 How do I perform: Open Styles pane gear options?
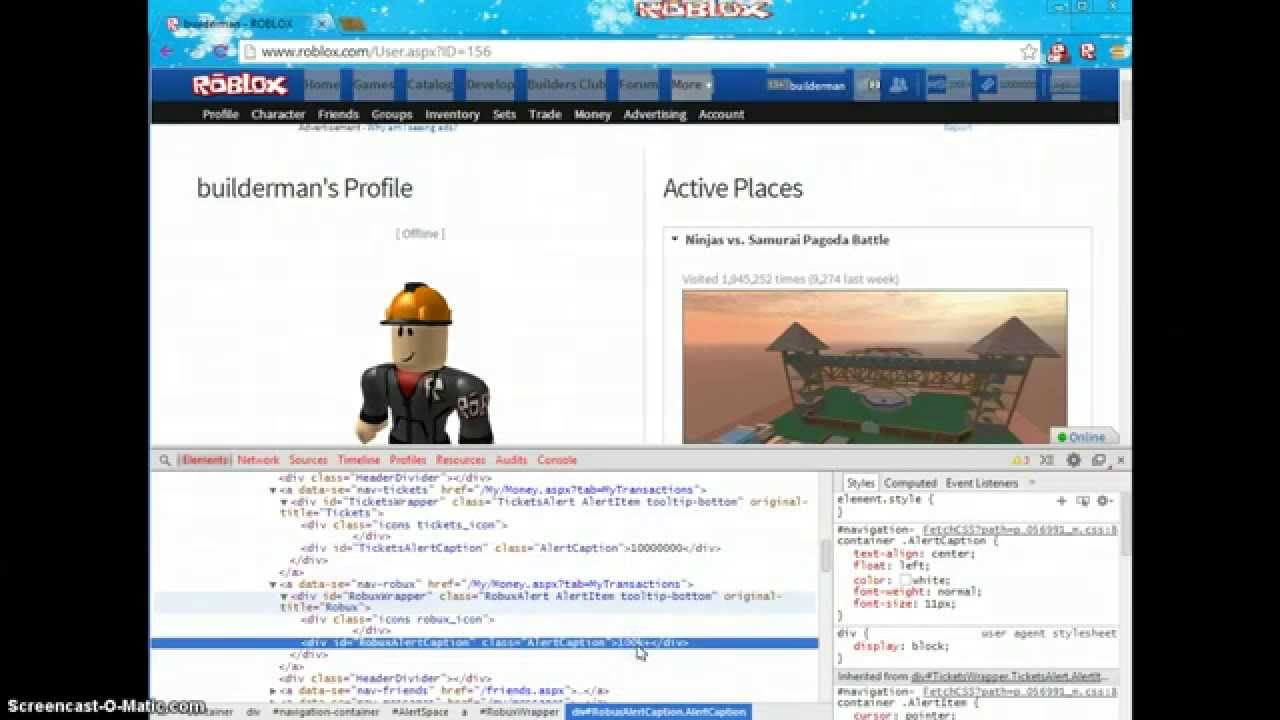tap(1104, 500)
